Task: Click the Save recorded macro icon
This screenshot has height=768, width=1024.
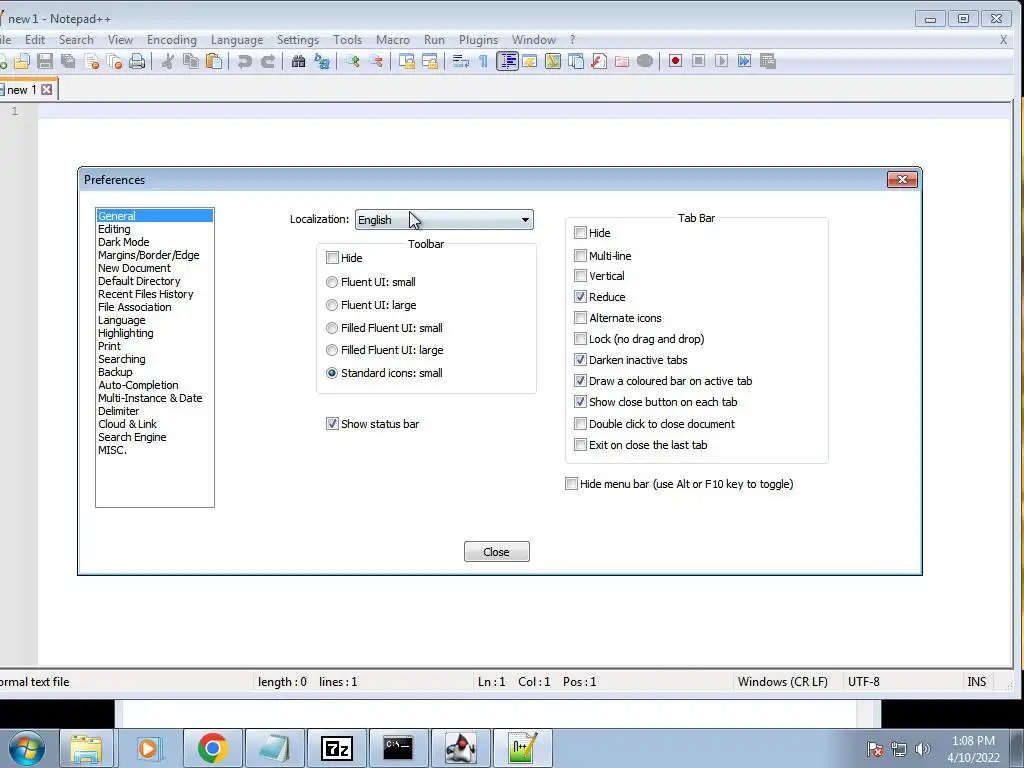Action: point(768,61)
